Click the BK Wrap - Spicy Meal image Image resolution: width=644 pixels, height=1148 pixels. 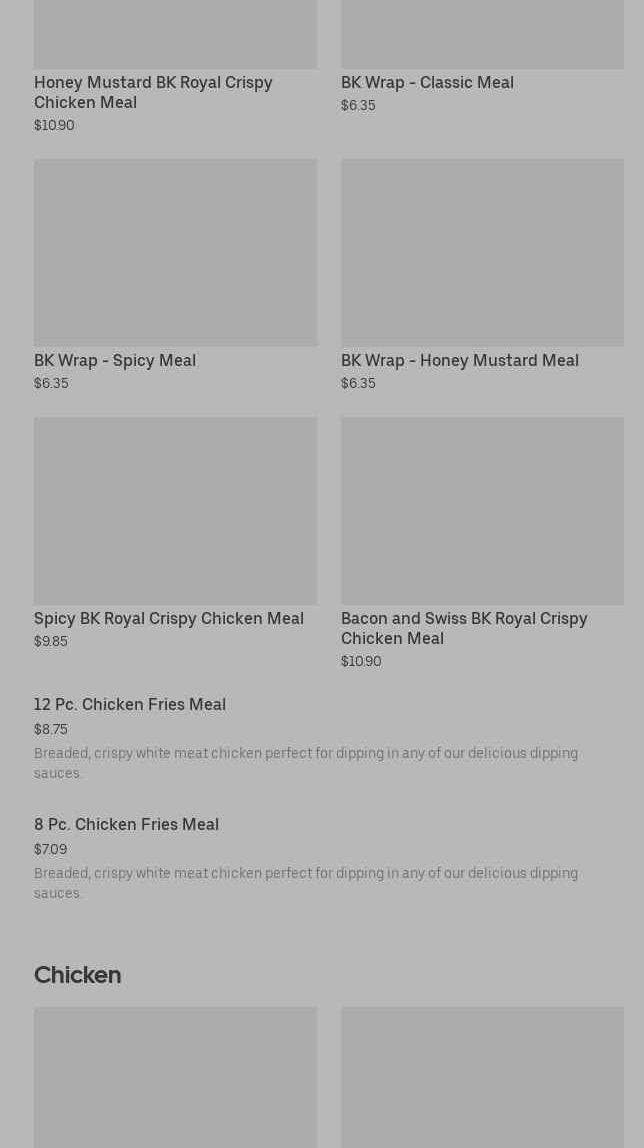pyautogui.click(x=176, y=253)
